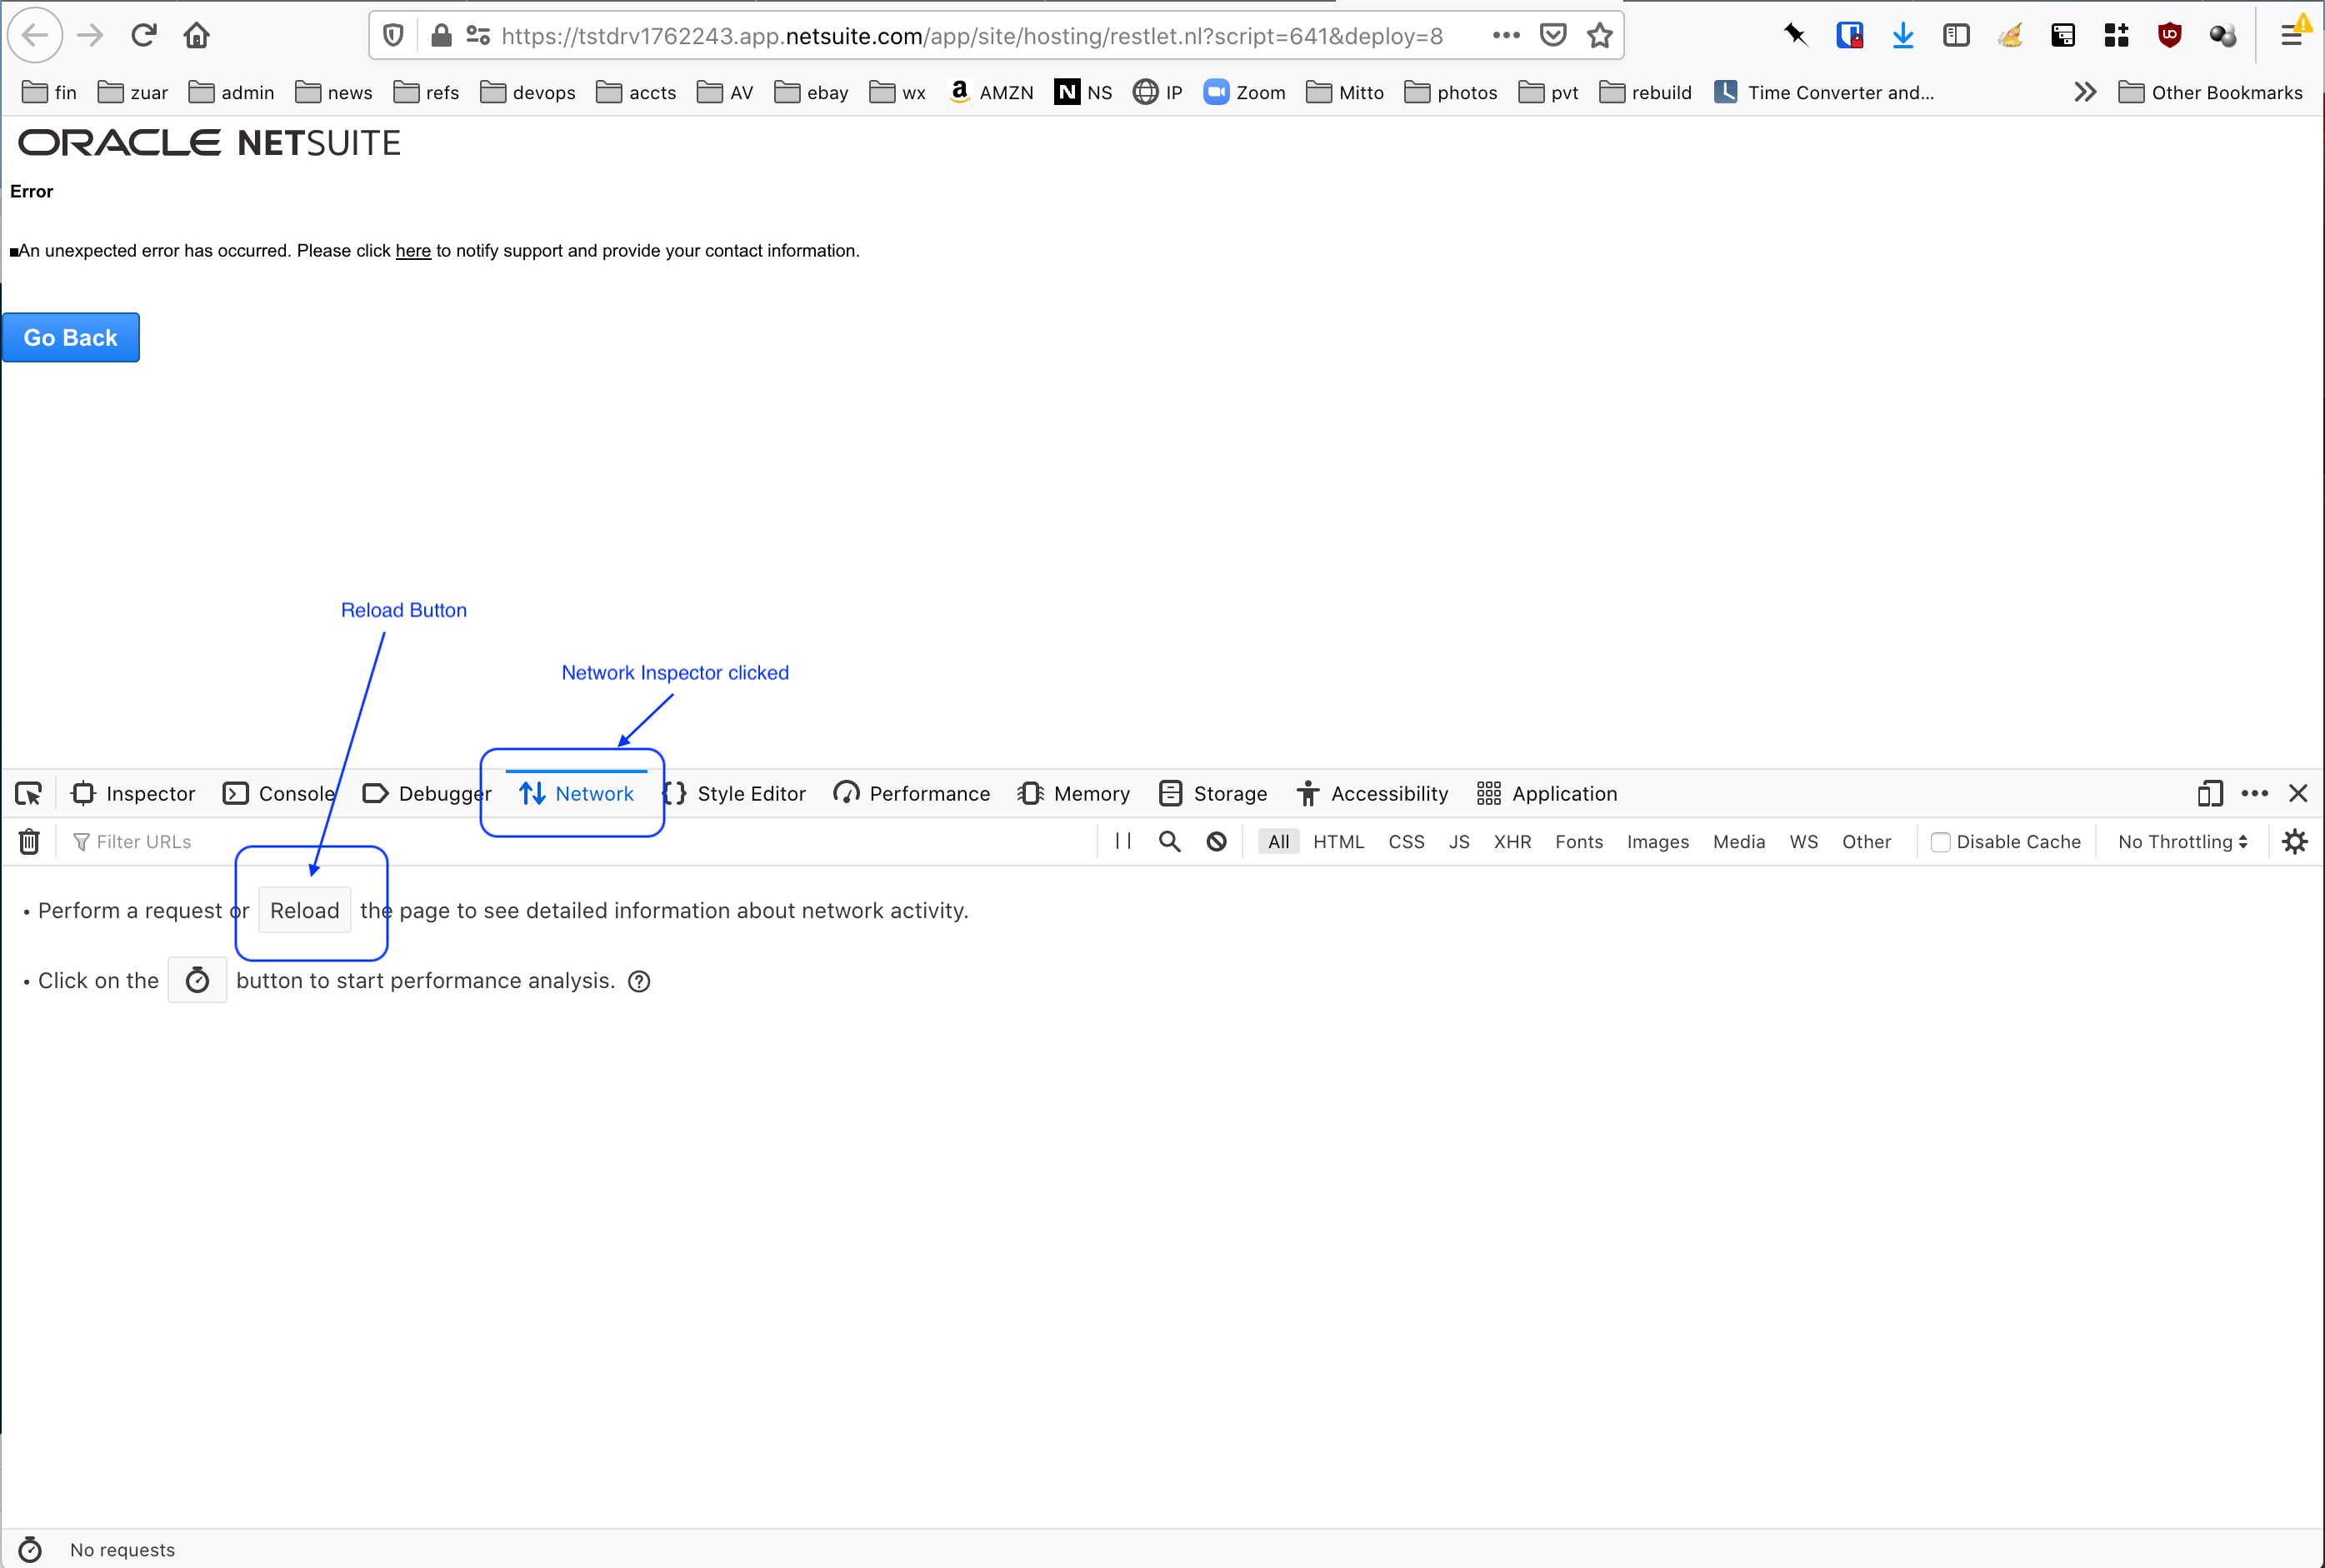Open the fin bookmarks folder
This screenshot has height=1568, width=2325.
50,92
